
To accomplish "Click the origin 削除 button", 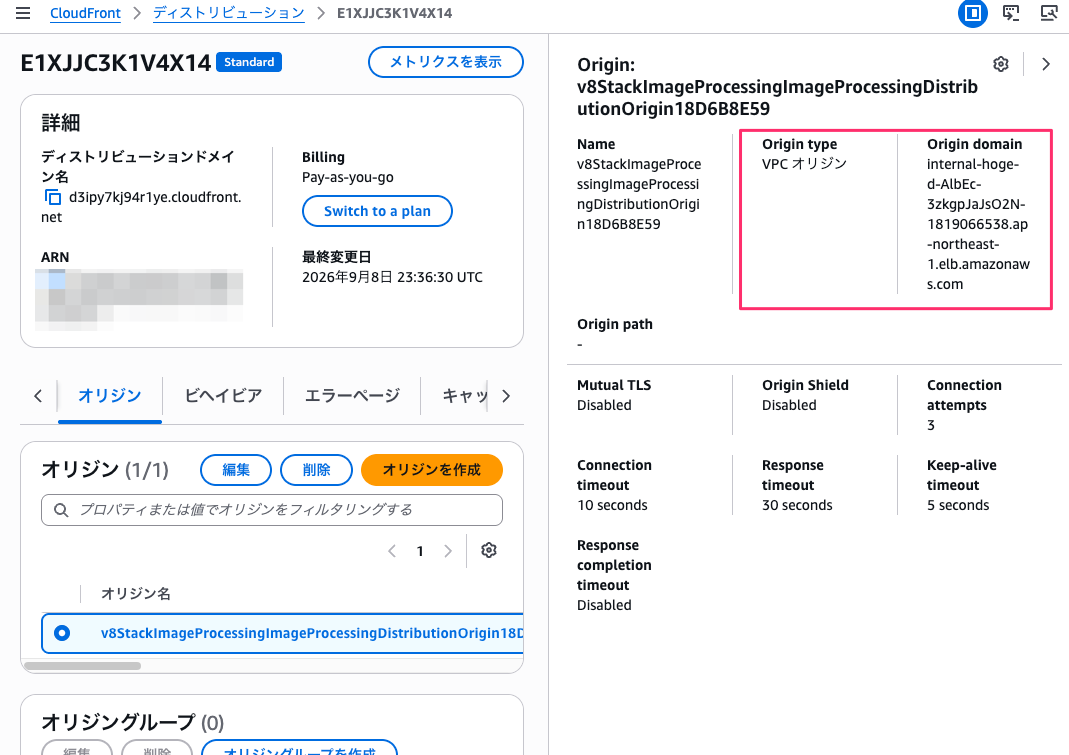I will coord(316,470).
